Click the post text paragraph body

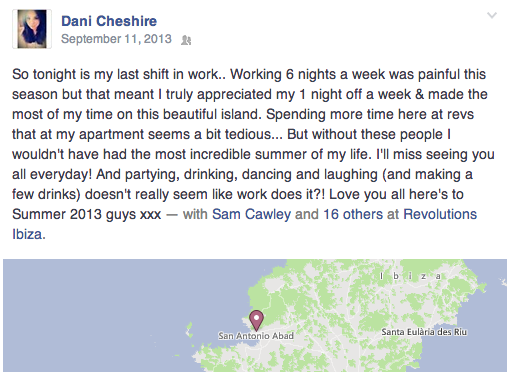(x=253, y=154)
